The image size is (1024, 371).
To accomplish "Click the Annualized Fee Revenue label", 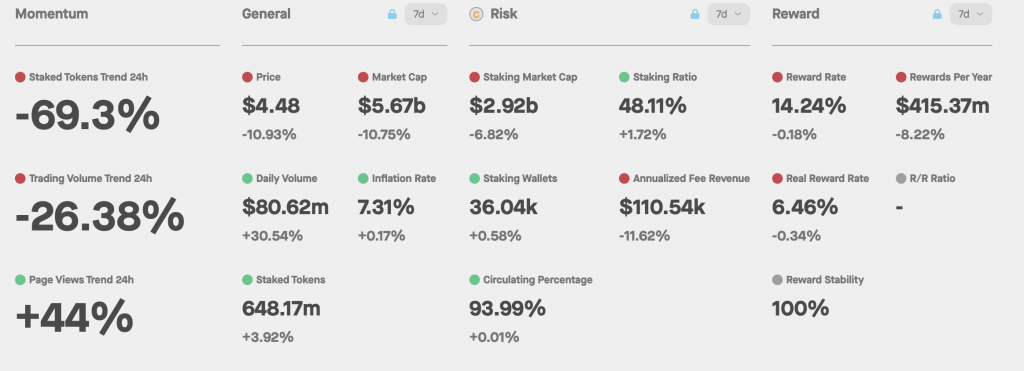I will 691,178.
